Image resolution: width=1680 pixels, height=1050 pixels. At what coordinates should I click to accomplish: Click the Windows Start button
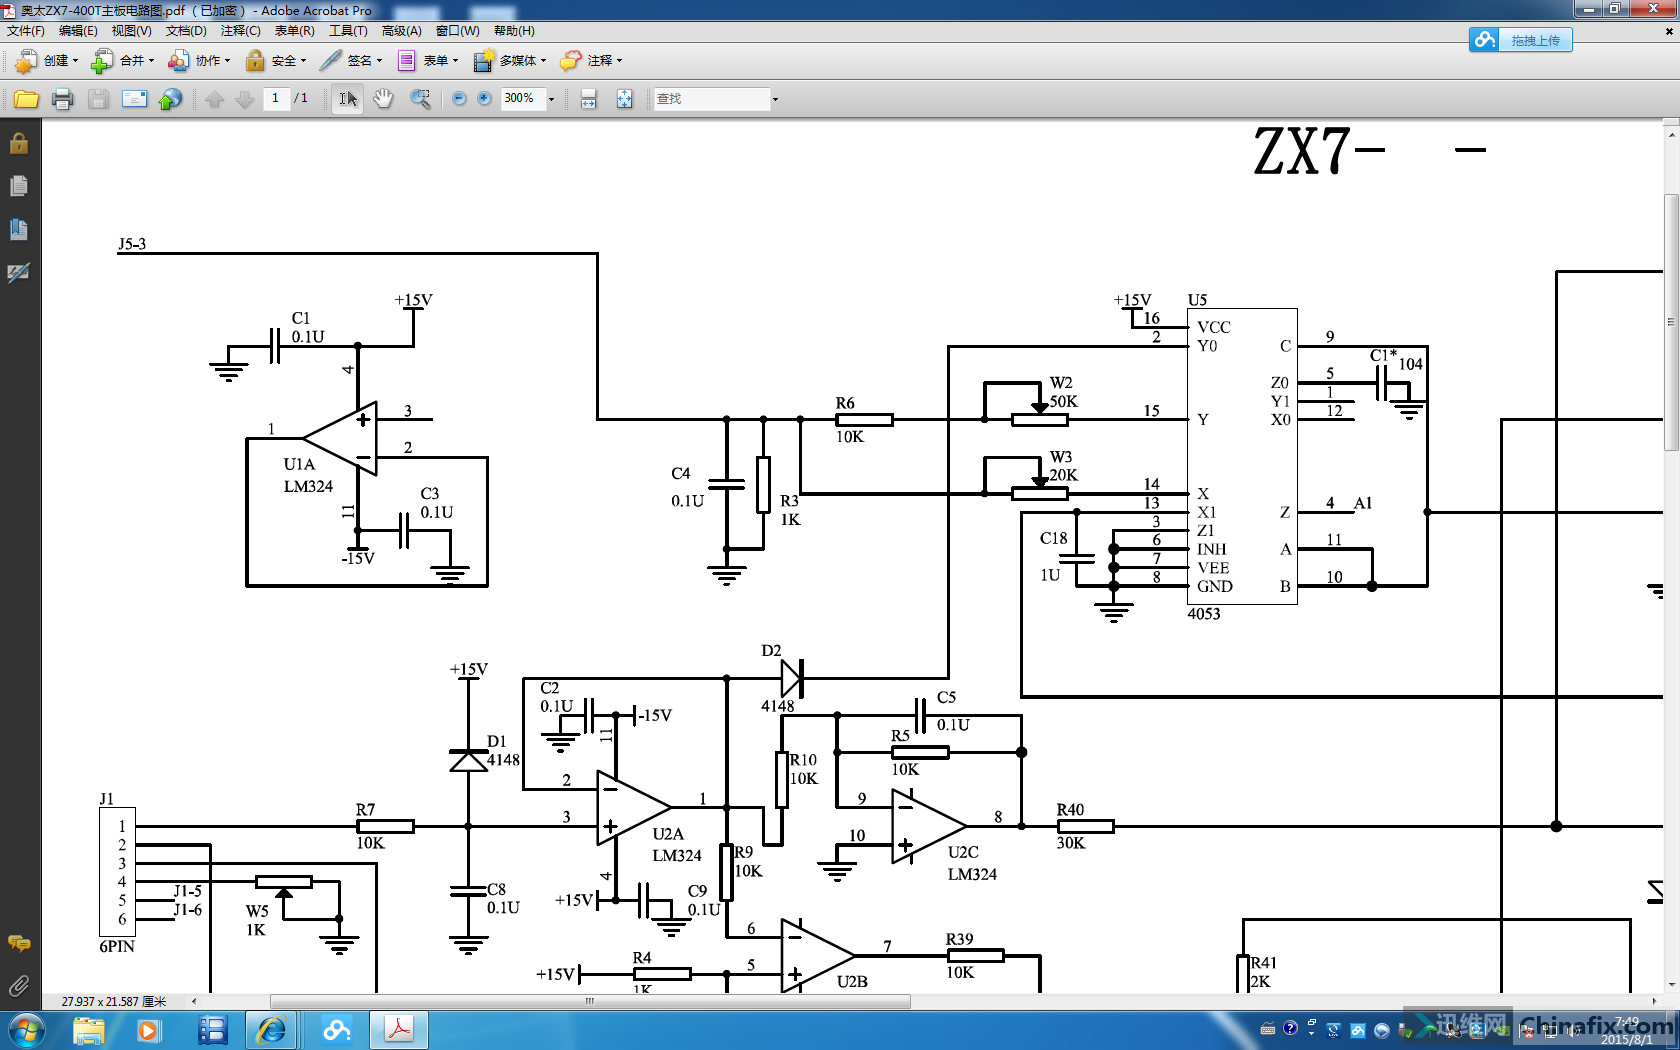[x=26, y=1030]
